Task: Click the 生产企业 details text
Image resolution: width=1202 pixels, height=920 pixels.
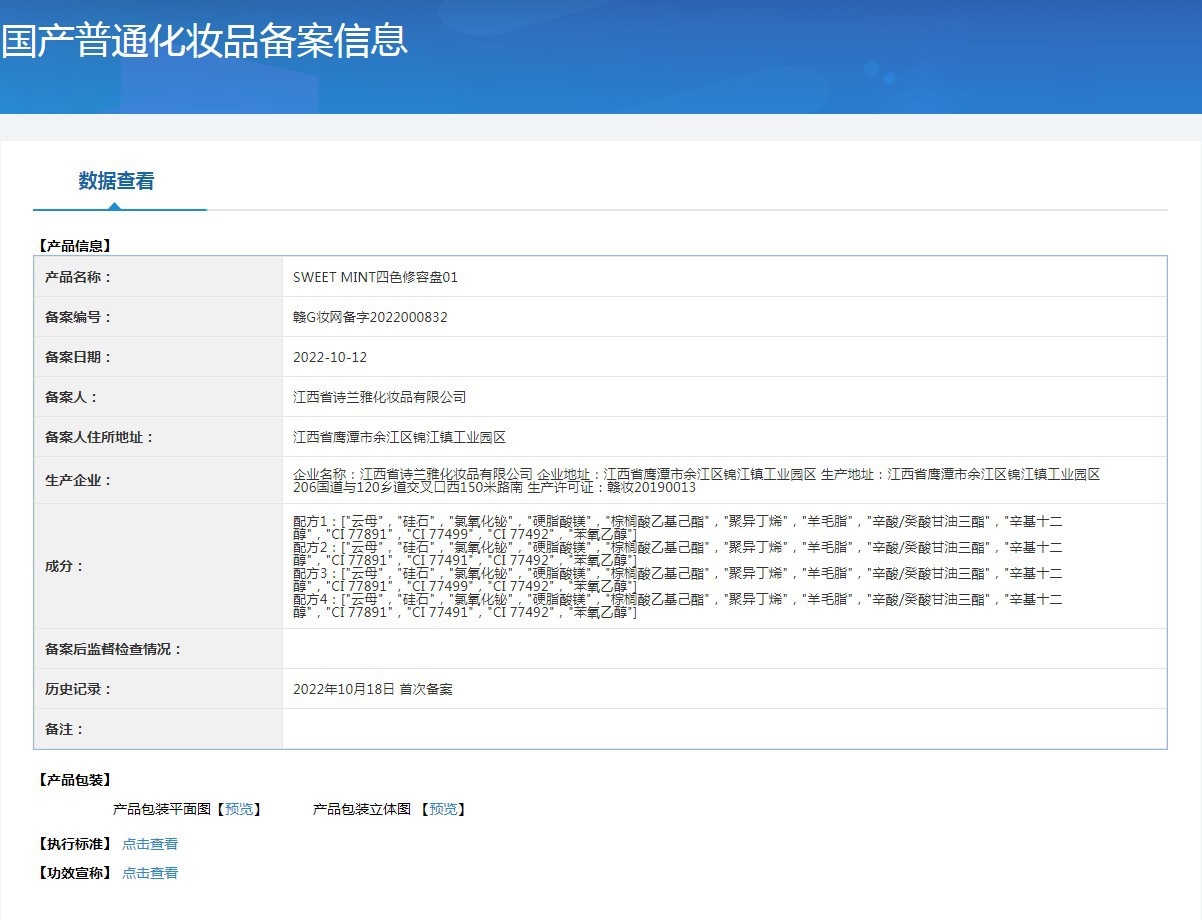Action: pos(696,480)
